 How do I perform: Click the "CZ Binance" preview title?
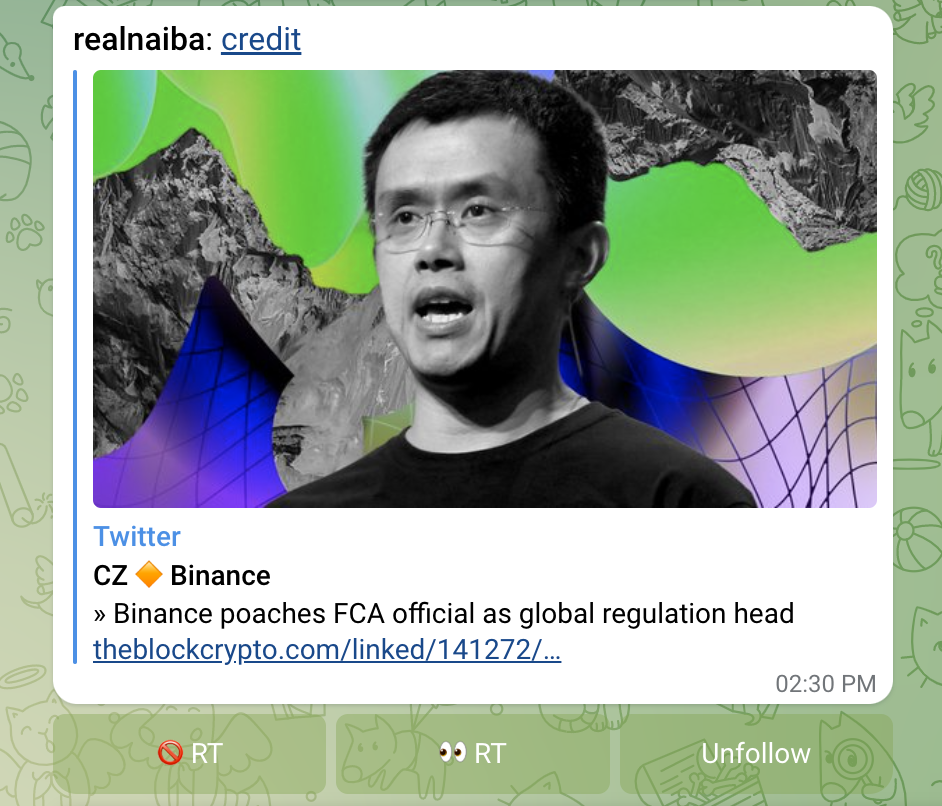coord(181,575)
